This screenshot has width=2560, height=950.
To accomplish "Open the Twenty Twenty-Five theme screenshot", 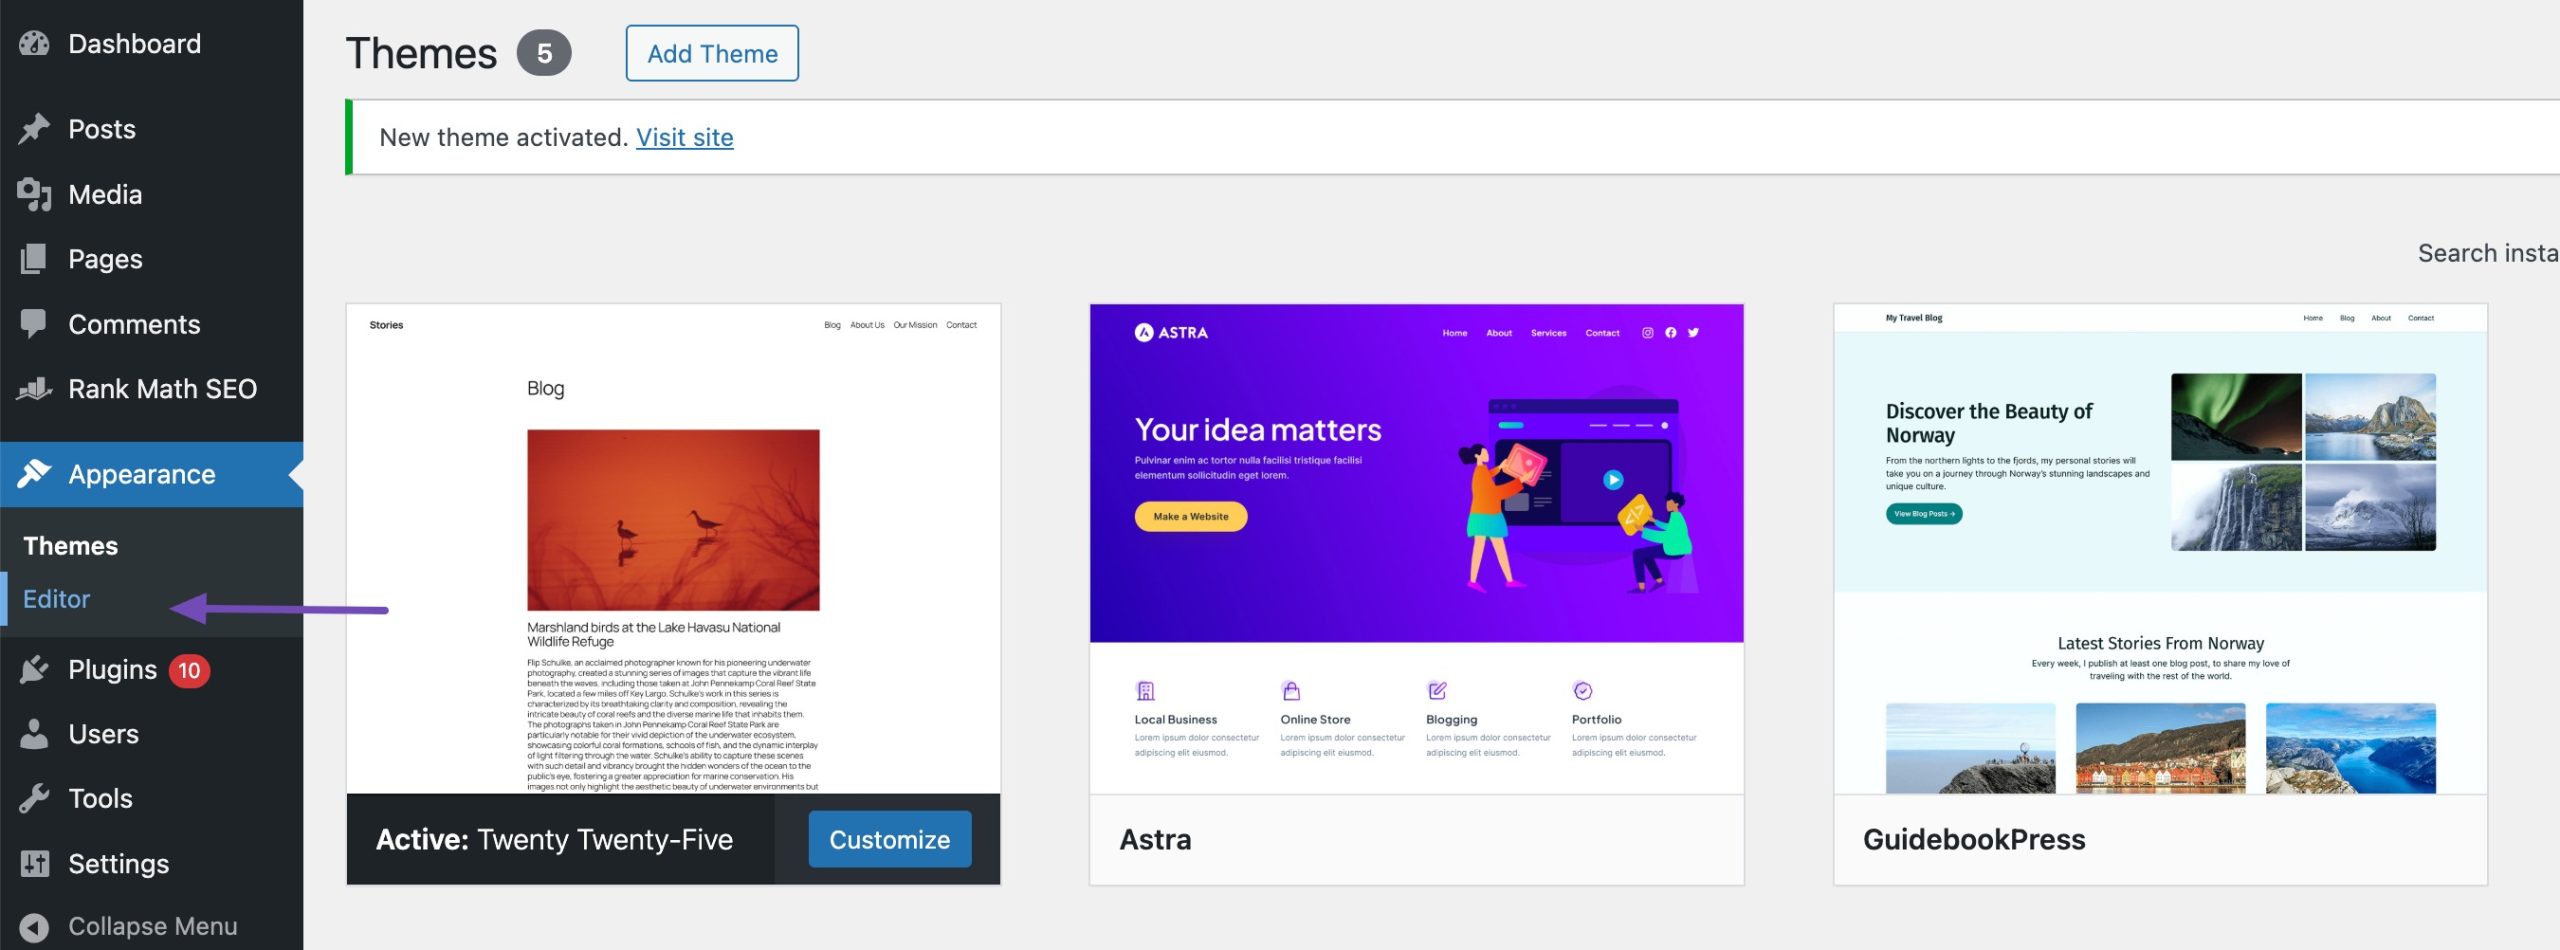I will click(673, 549).
